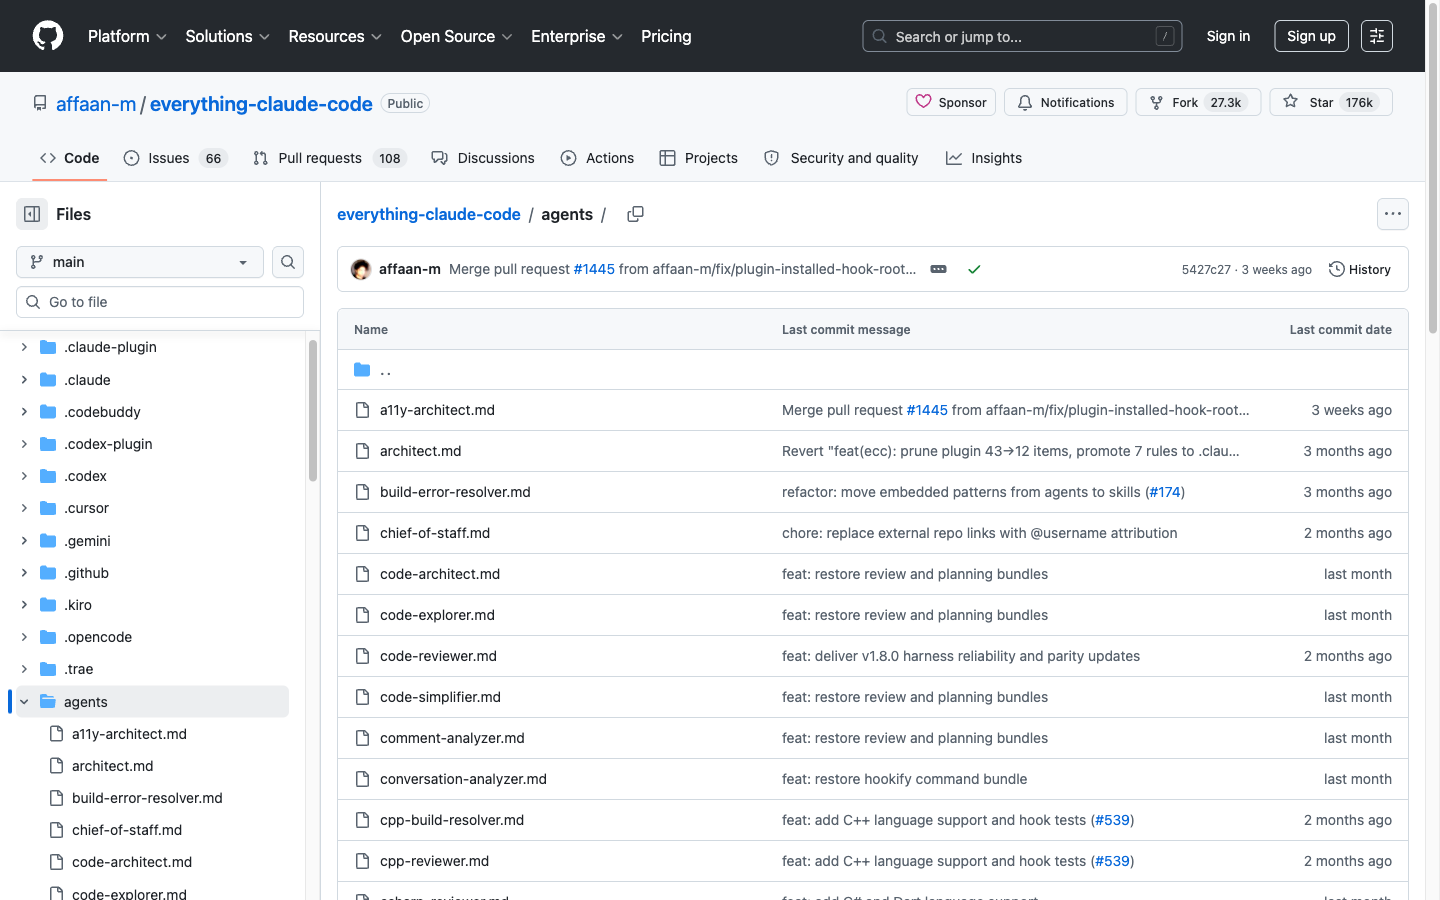Screen dimensions: 1440x900
Task: Open the appearance settings icon in header
Action: tap(1376, 36)
